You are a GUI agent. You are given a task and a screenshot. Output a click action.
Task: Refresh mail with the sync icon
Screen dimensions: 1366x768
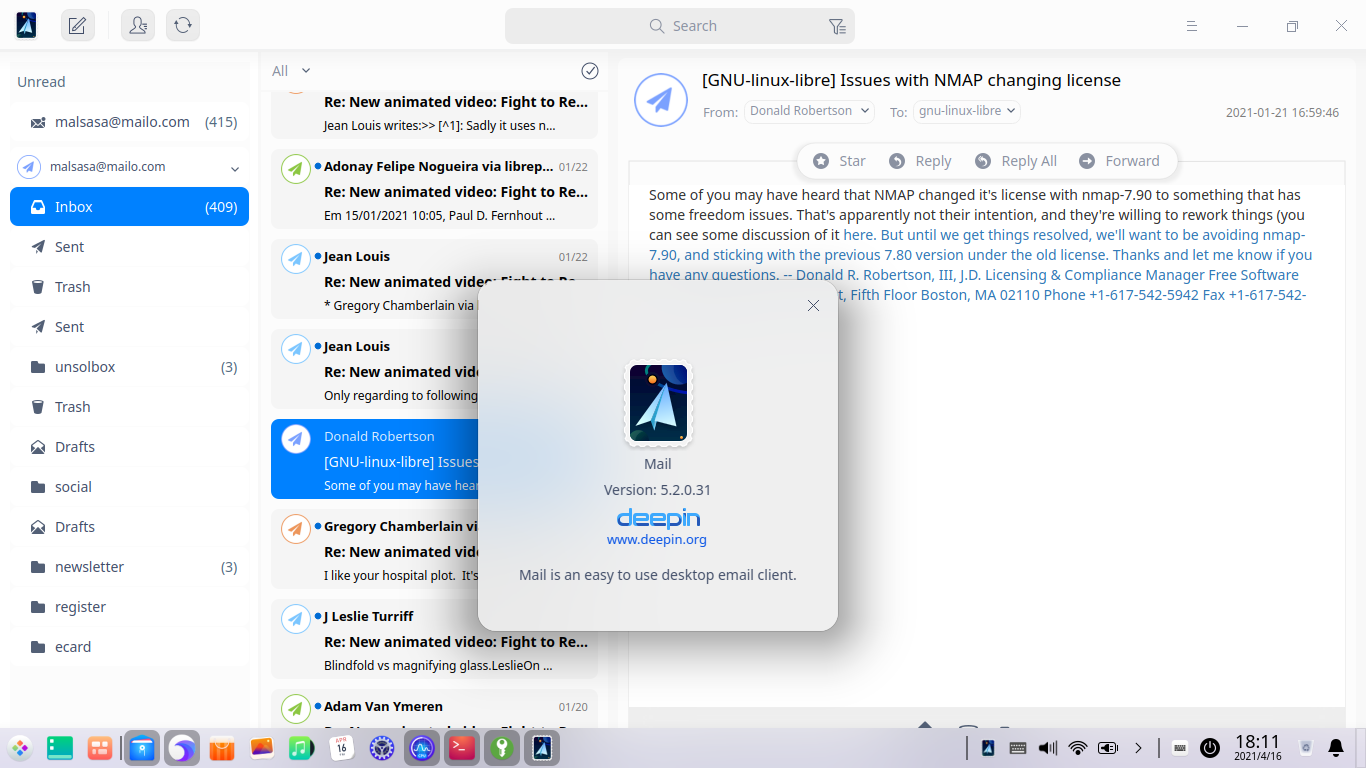[x=183, y=26]
